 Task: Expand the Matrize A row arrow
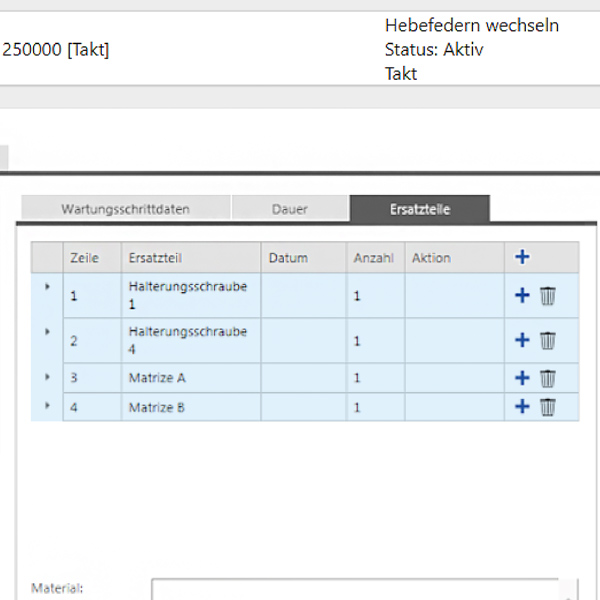46,377
